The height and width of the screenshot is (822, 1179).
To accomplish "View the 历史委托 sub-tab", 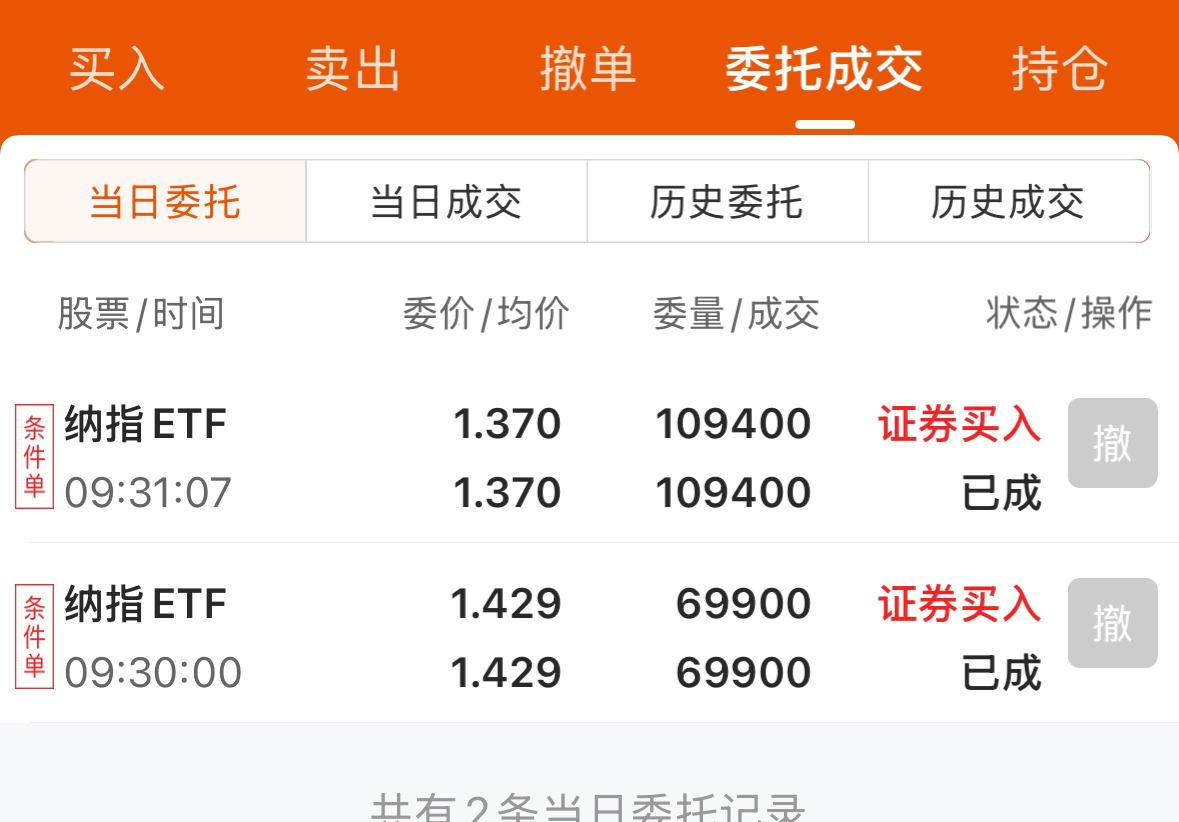I will (x=727, y=202).
